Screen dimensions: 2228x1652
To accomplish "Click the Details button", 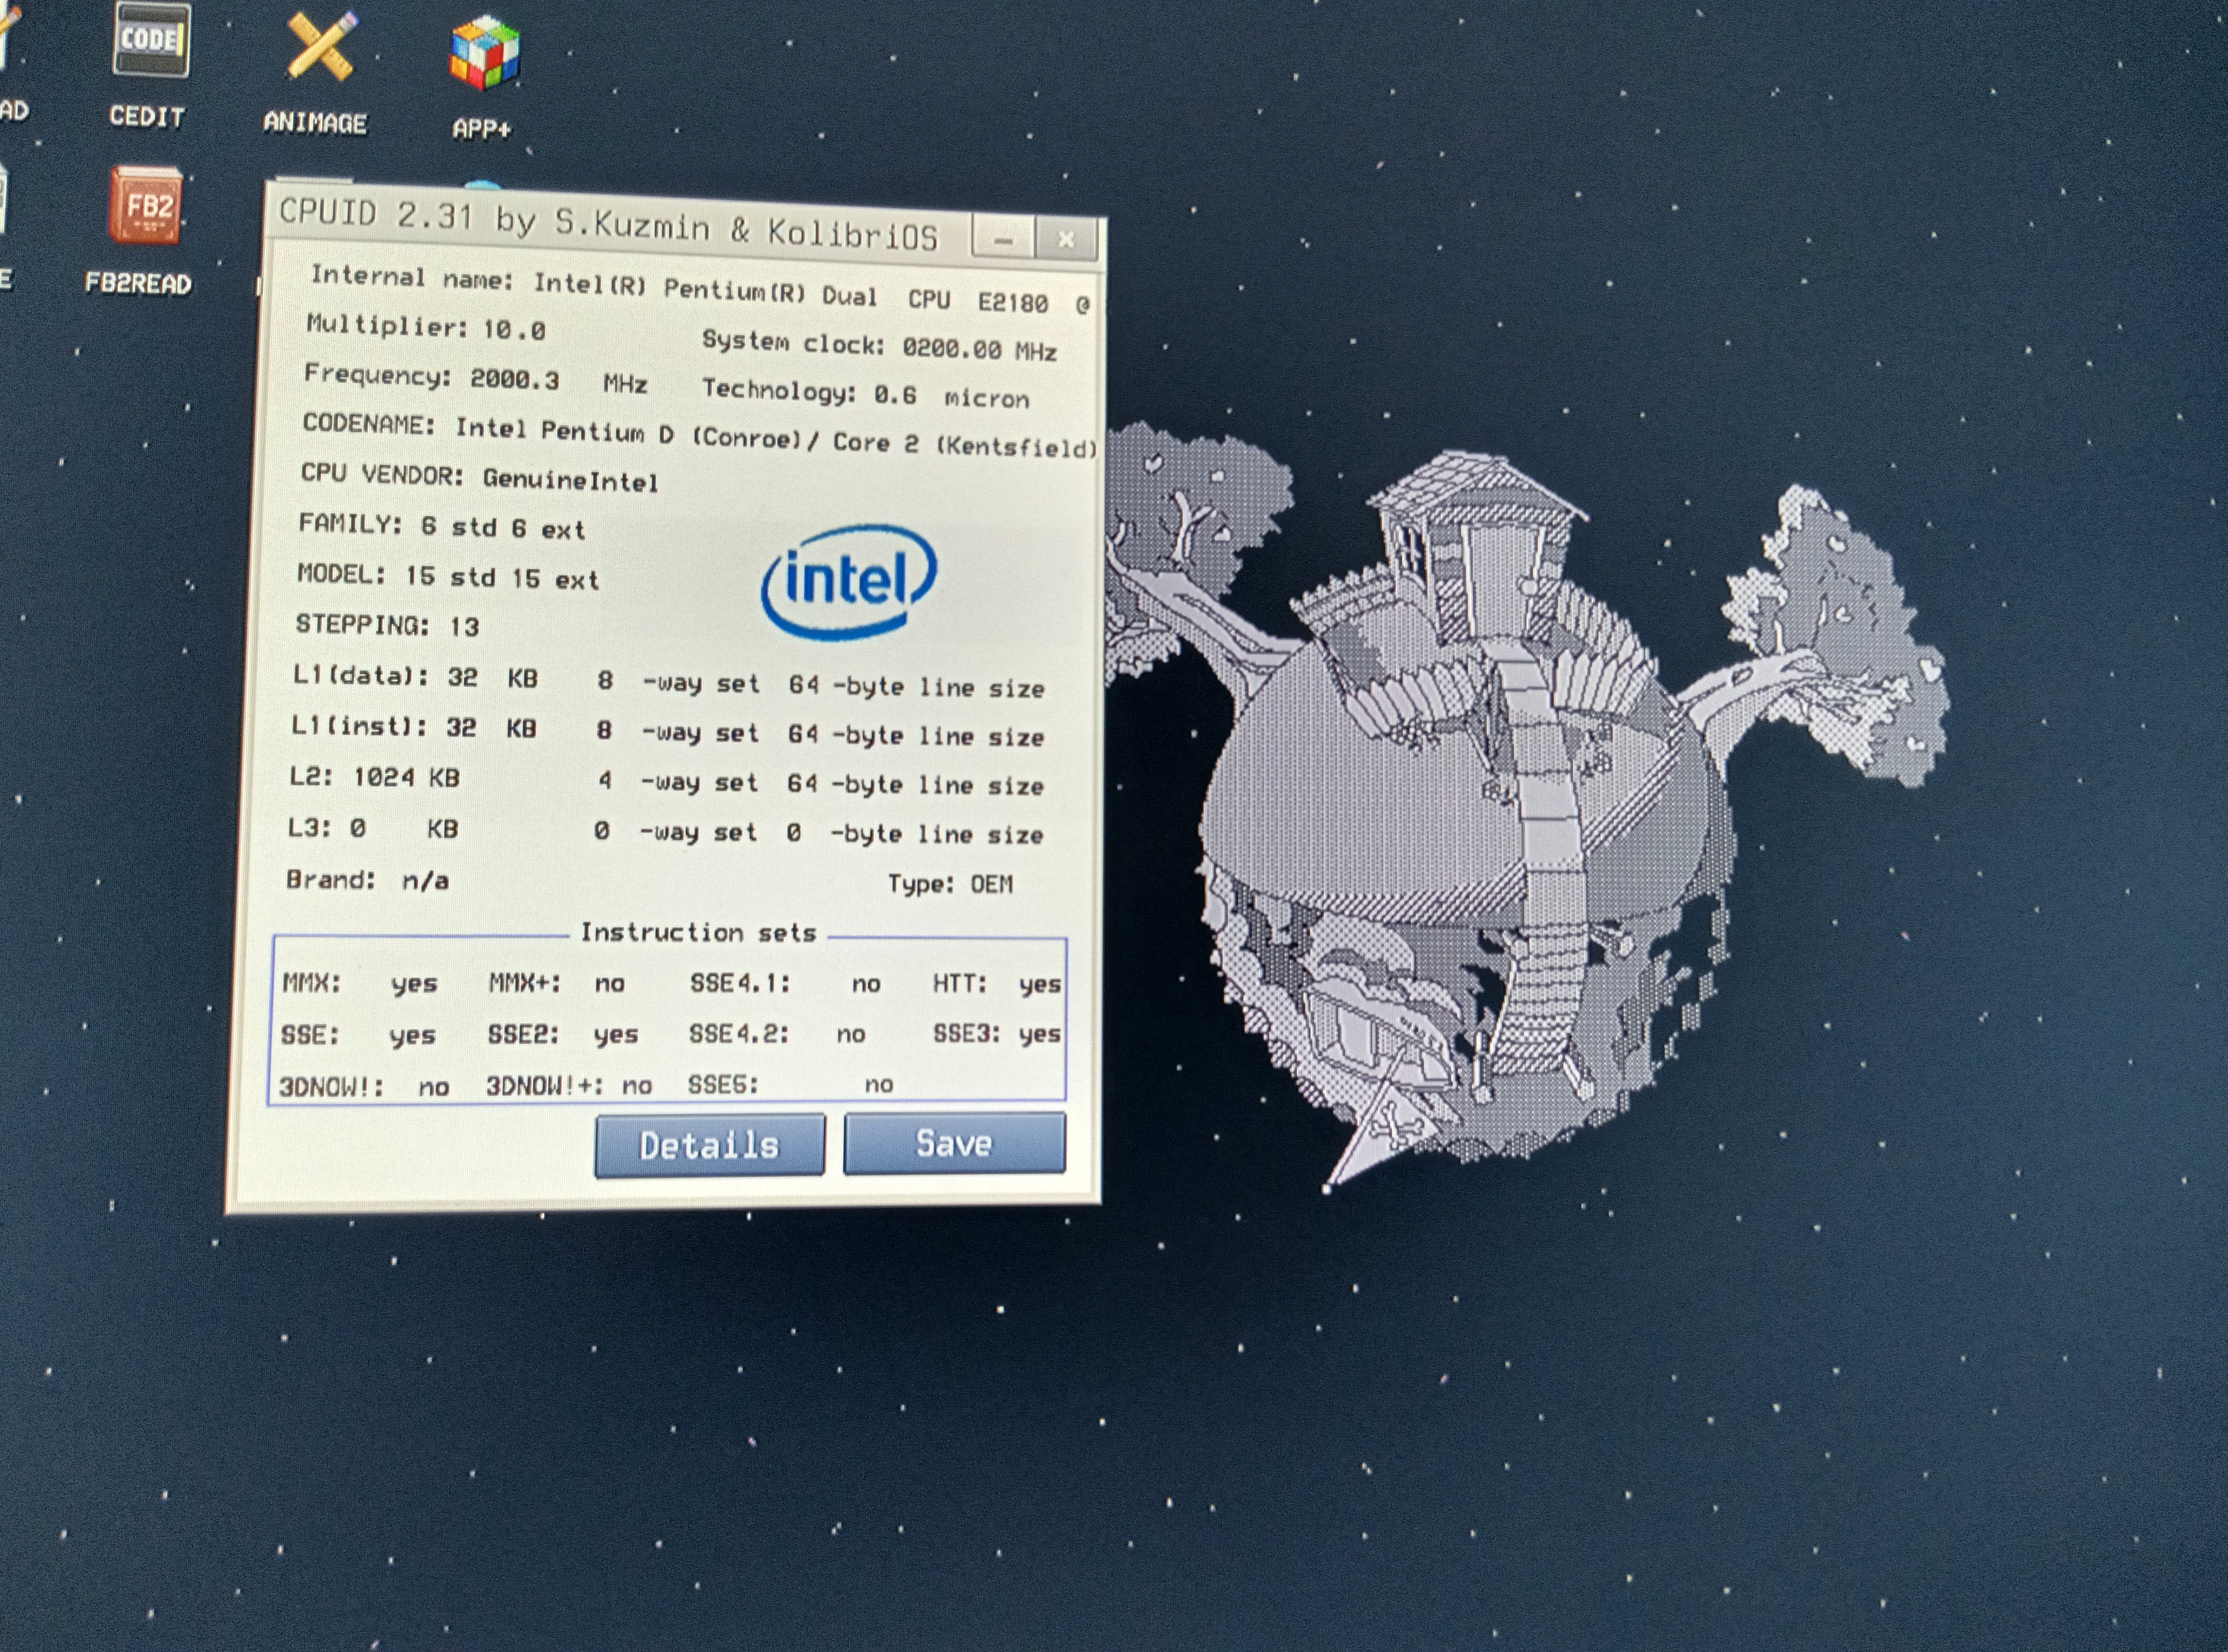I will tap(709, 1145).
